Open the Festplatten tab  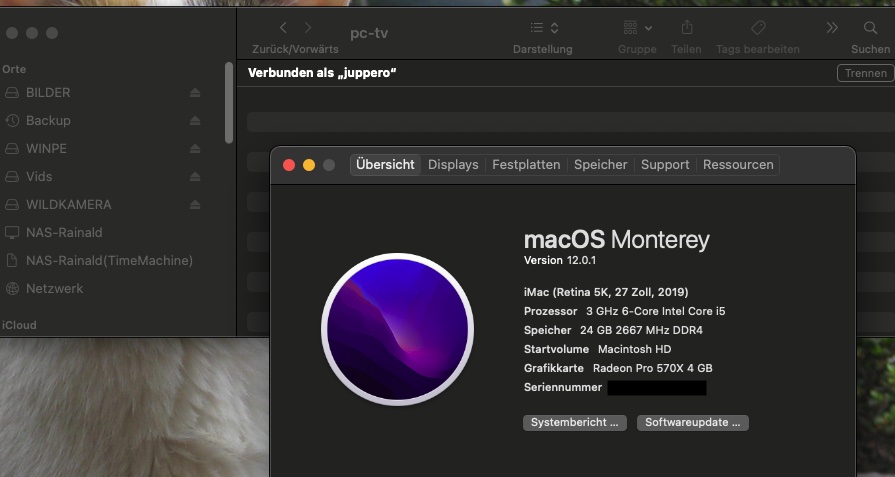pos(526,164)
